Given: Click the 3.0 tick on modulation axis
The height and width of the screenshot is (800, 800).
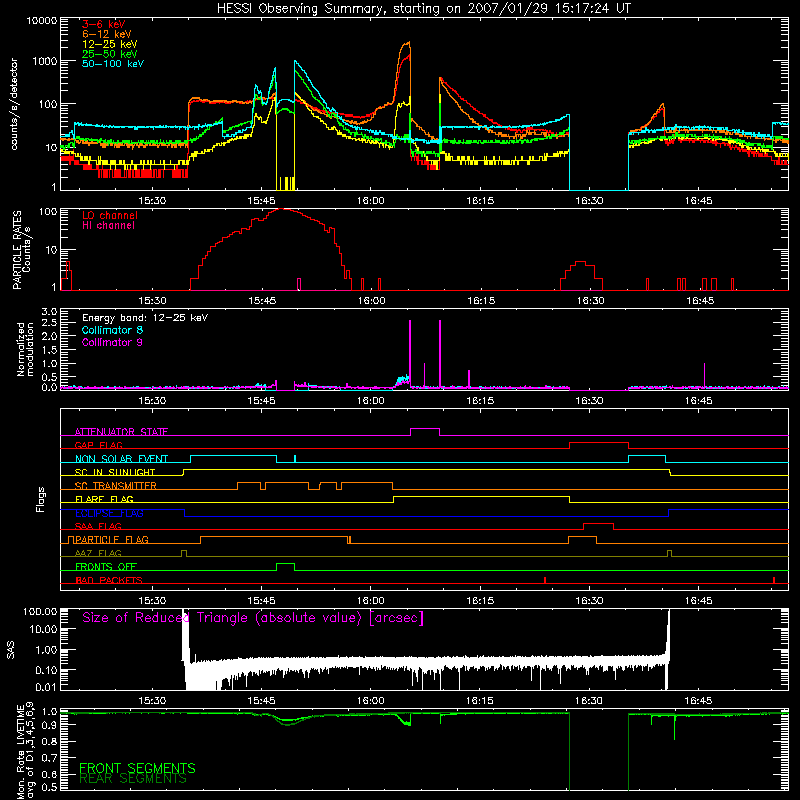Looking at the screenshot, I should pos(49,311).
